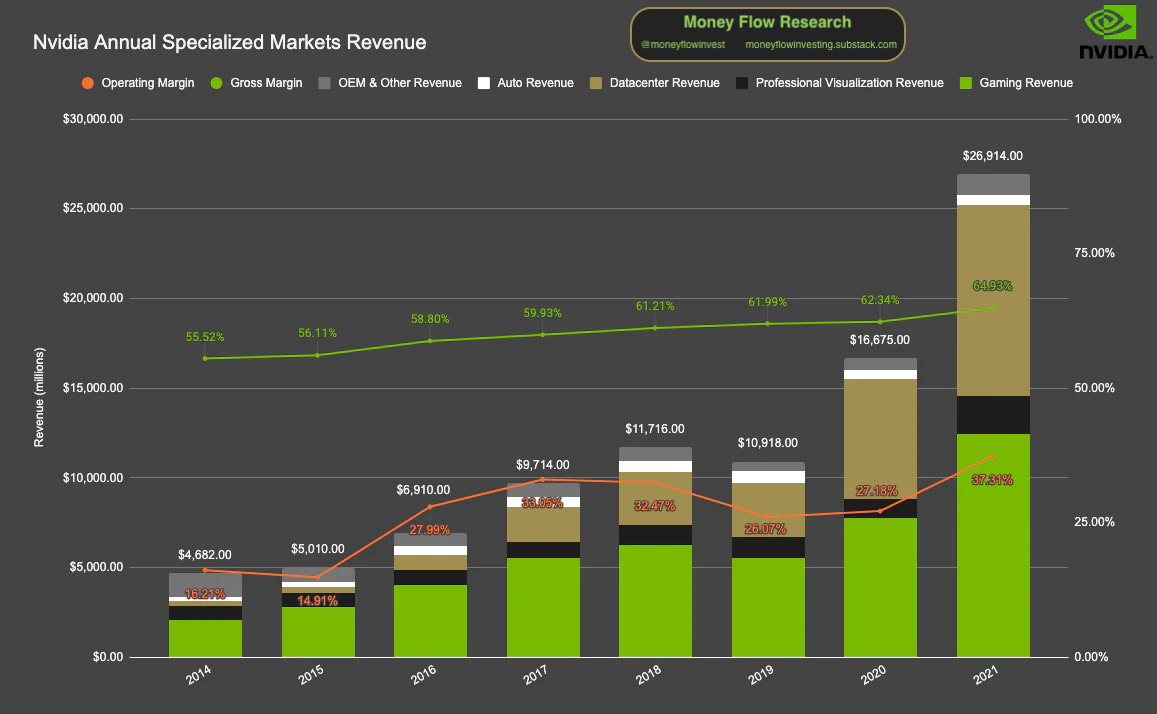1157x714 pixels.
Task: Click the 'Gross Margin' legend label
Action: (266, 83)
